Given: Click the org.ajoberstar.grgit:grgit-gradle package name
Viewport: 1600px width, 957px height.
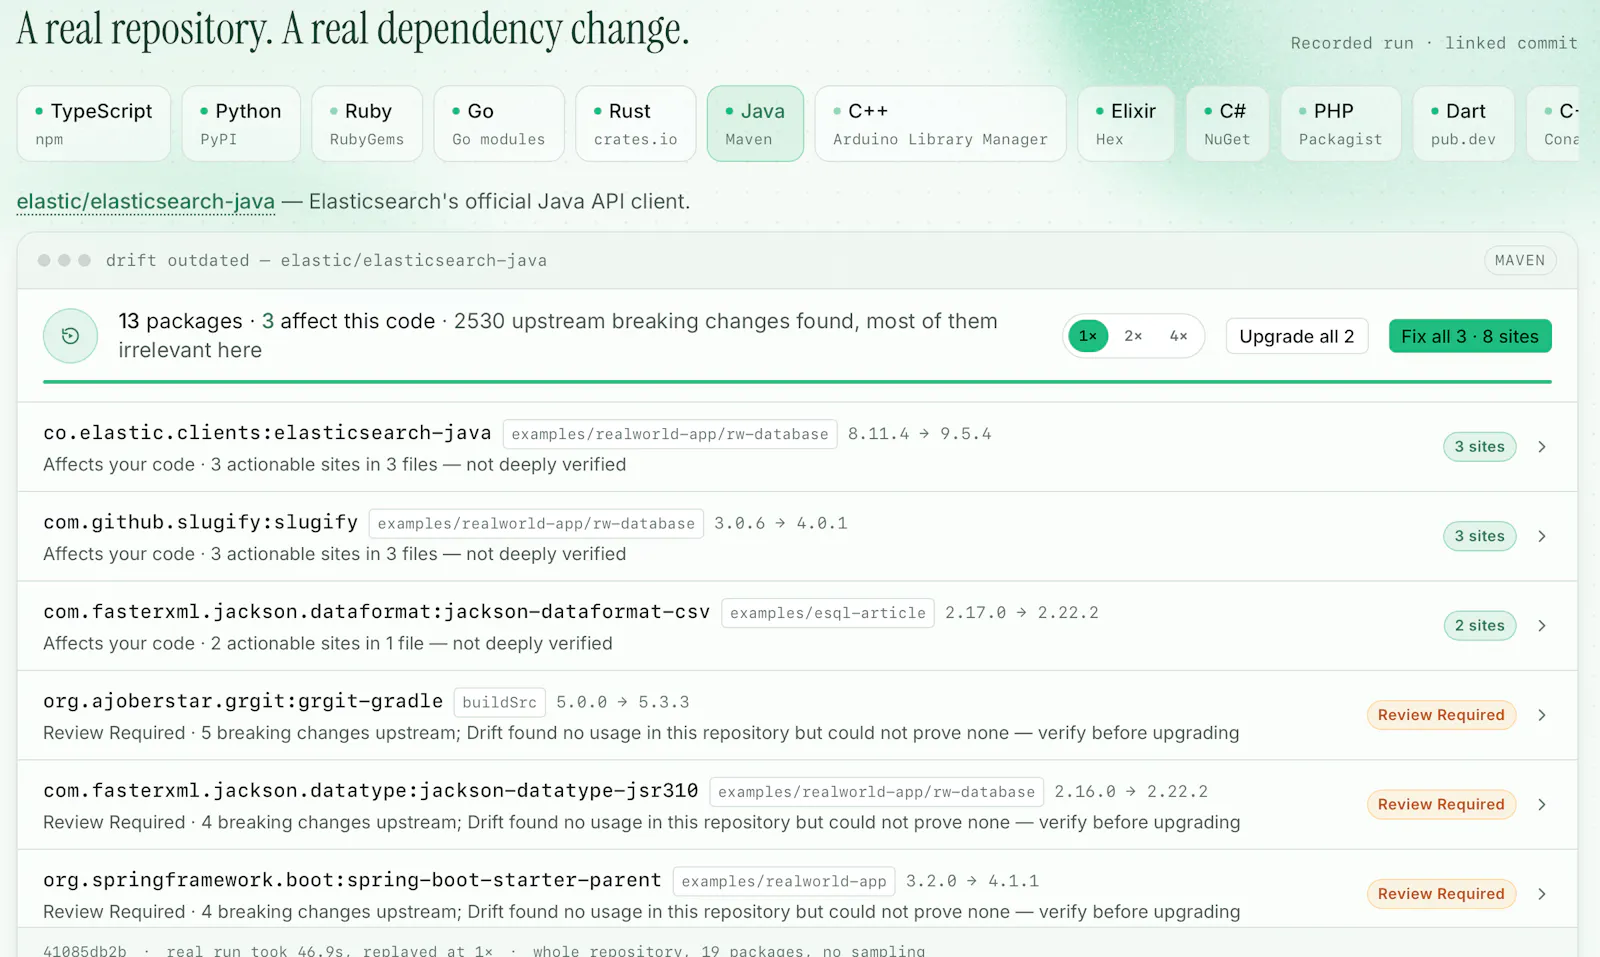Looking at the screenshot, I should [243, 701].
